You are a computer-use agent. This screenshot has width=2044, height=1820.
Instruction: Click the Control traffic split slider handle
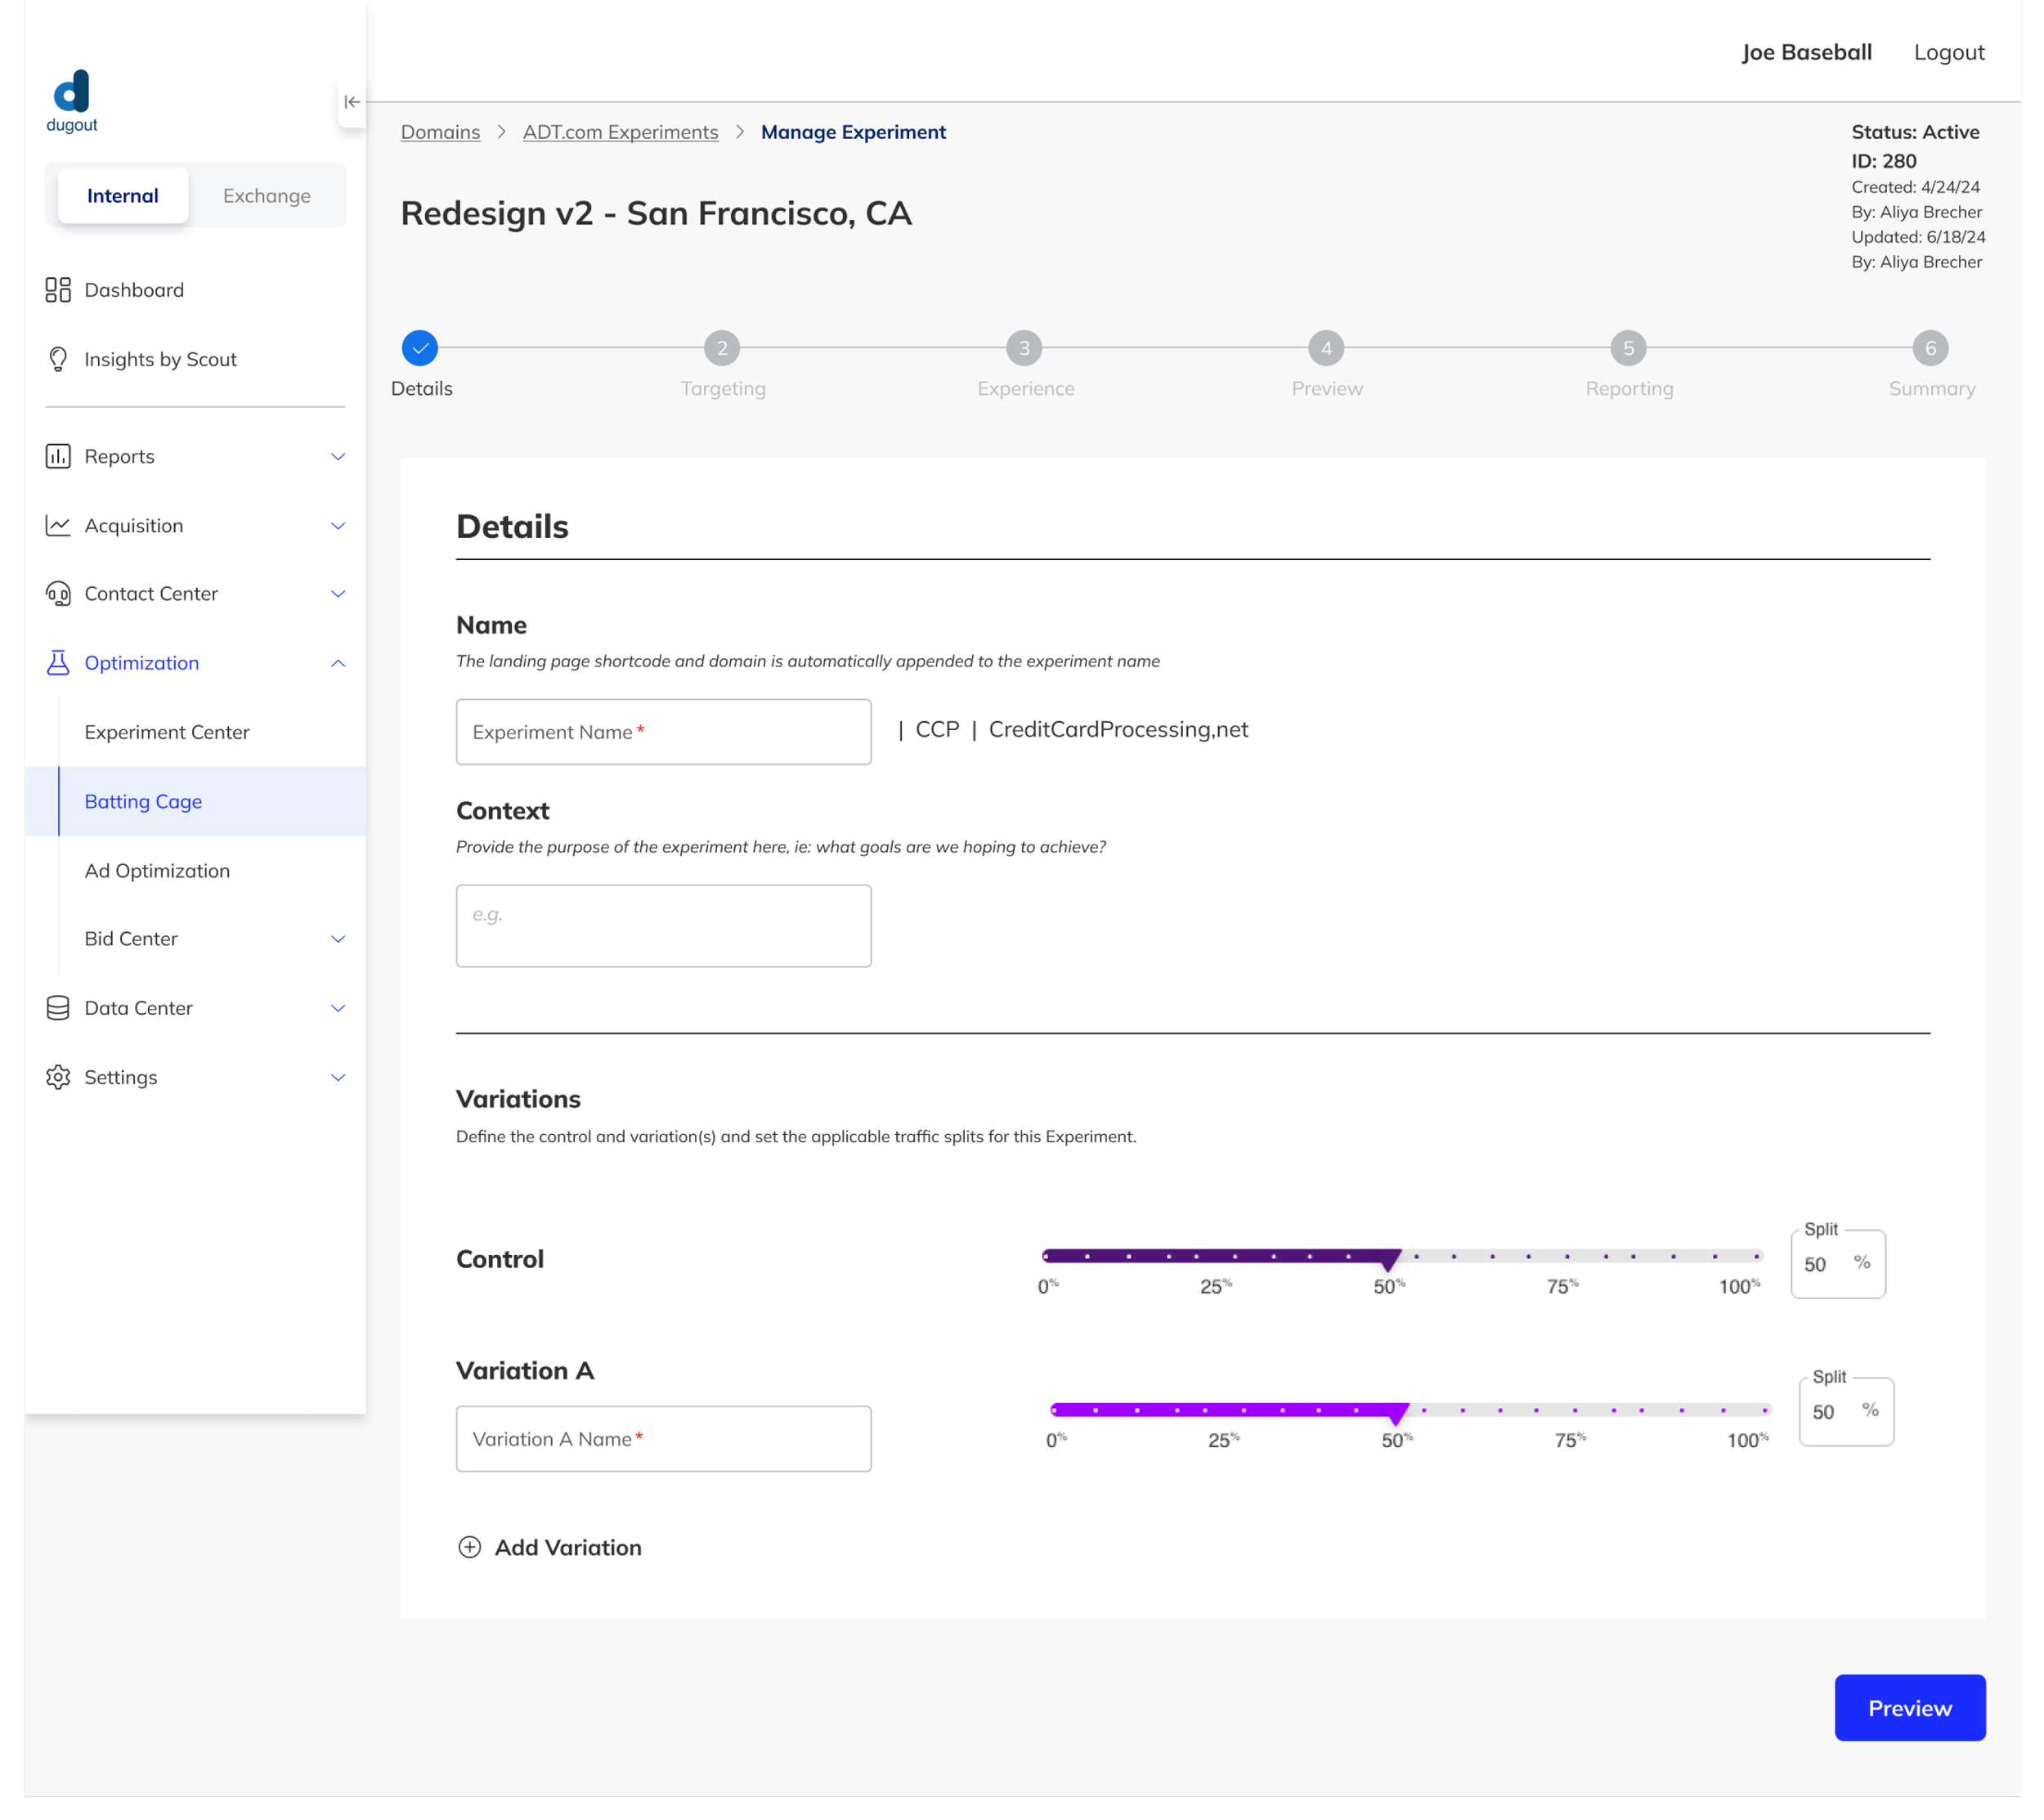point(1388,1259)
